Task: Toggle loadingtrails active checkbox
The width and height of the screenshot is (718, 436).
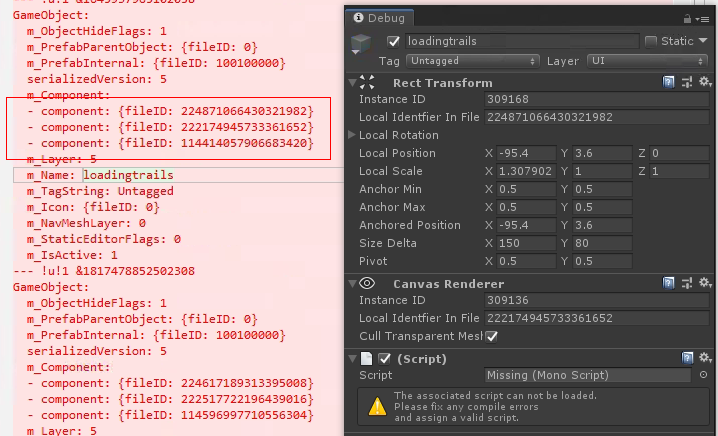Action: click(393, 41)
